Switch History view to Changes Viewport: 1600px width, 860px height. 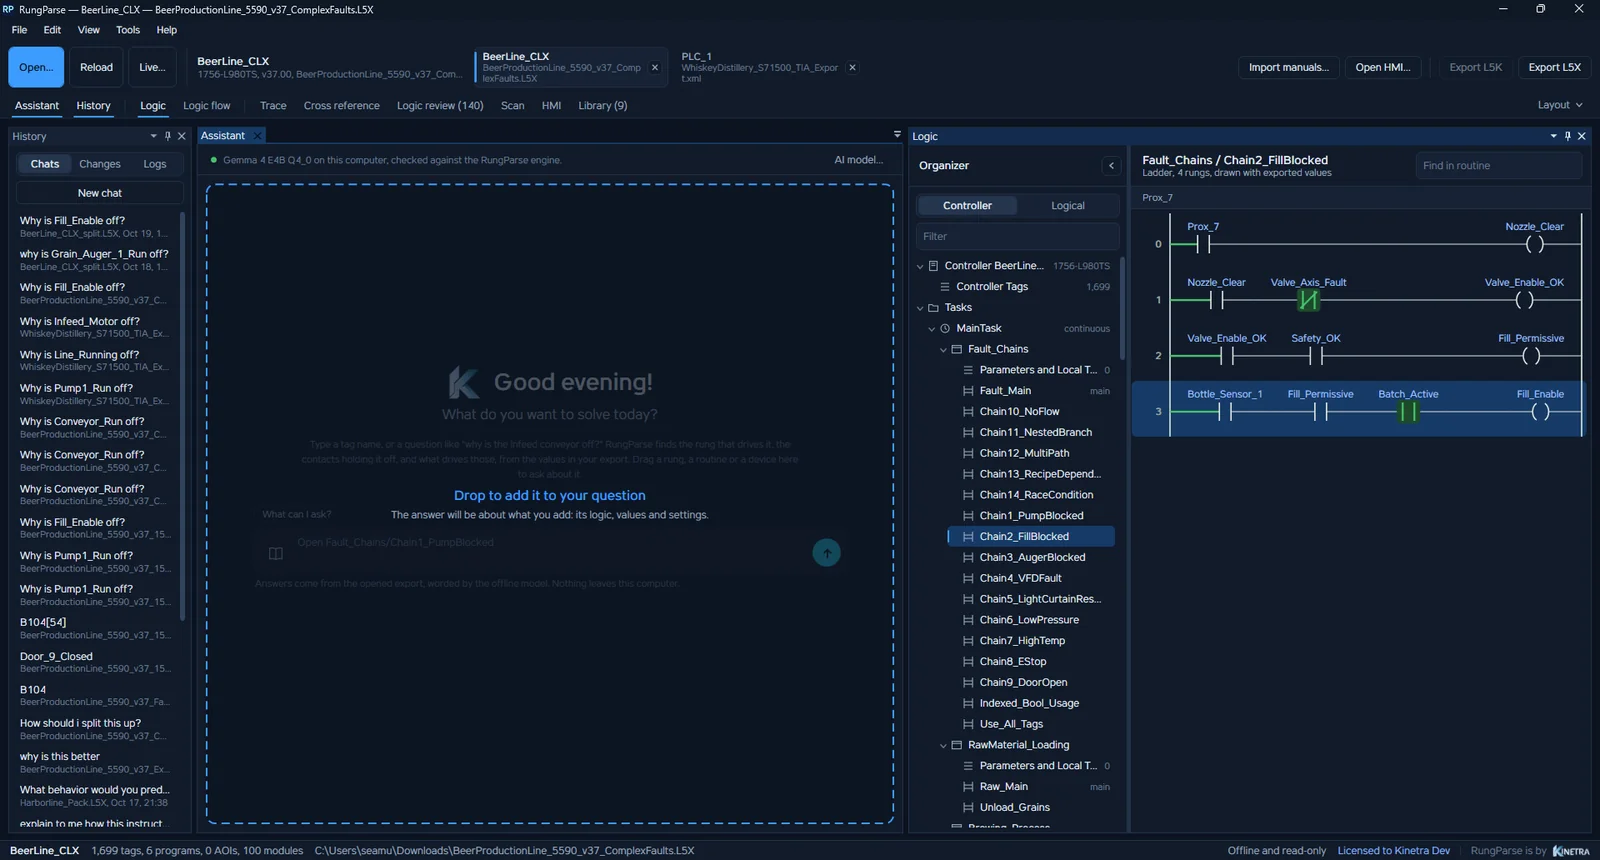point(100,164)
